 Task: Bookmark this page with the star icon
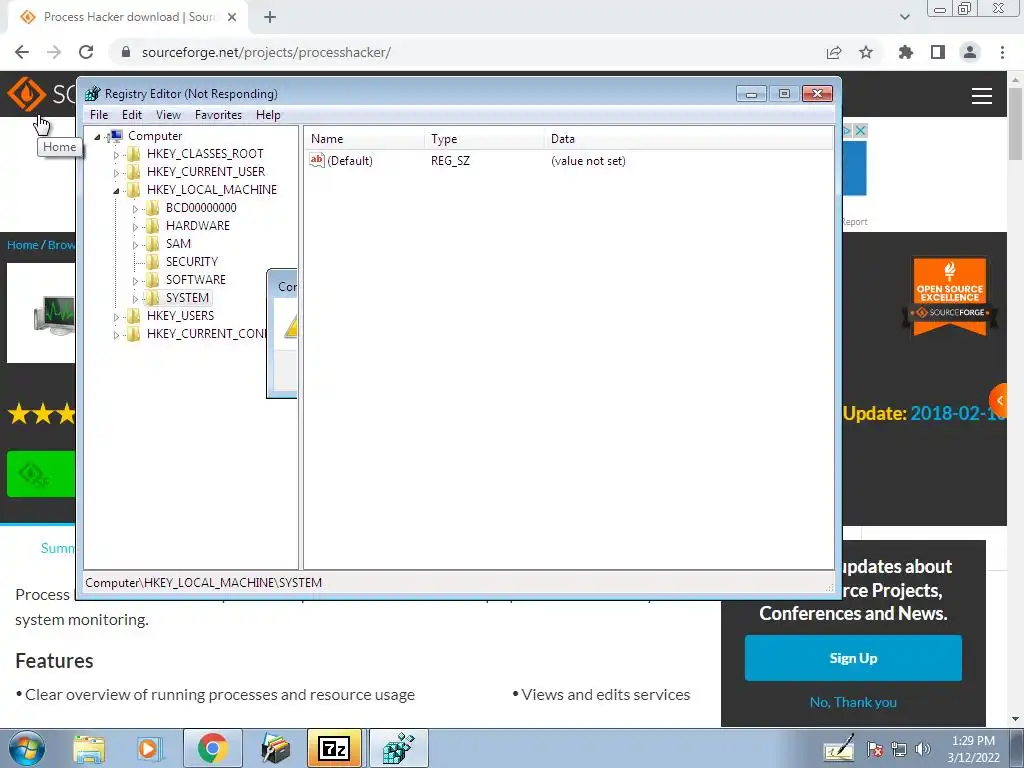coord(866,52)
